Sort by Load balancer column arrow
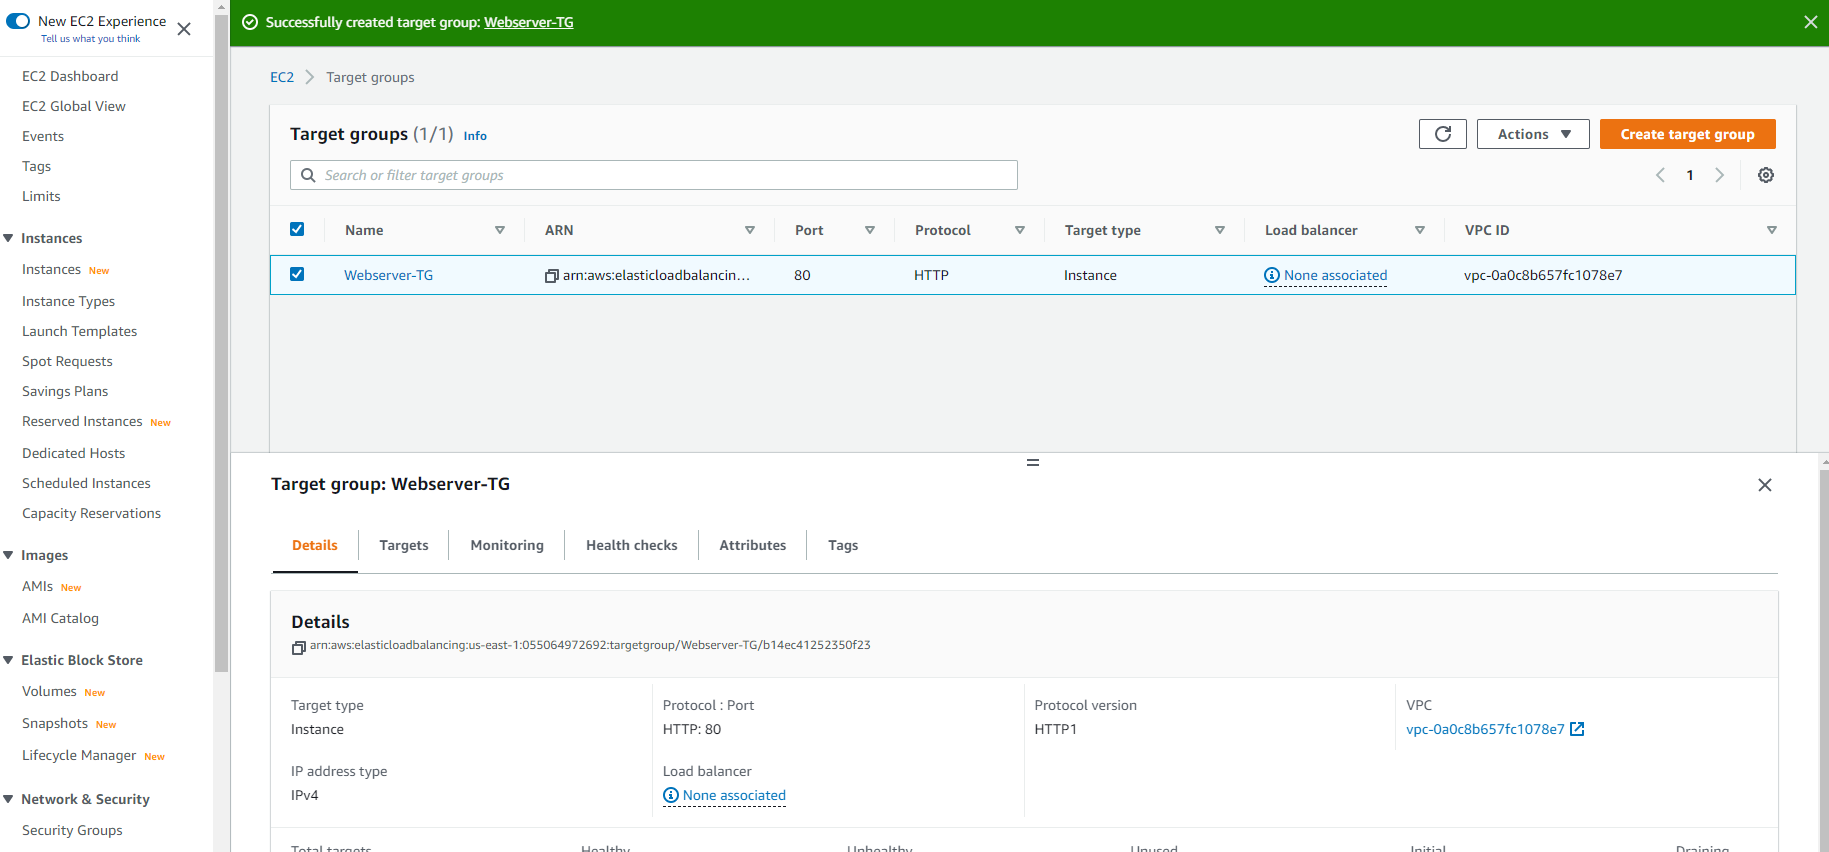Image resolution: width=1829 pixels, height=852 pixels. [x=1420, y=230]
